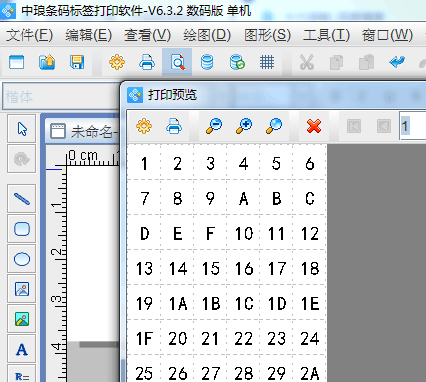Open the 绘图(D) menu

click(207, 35)
